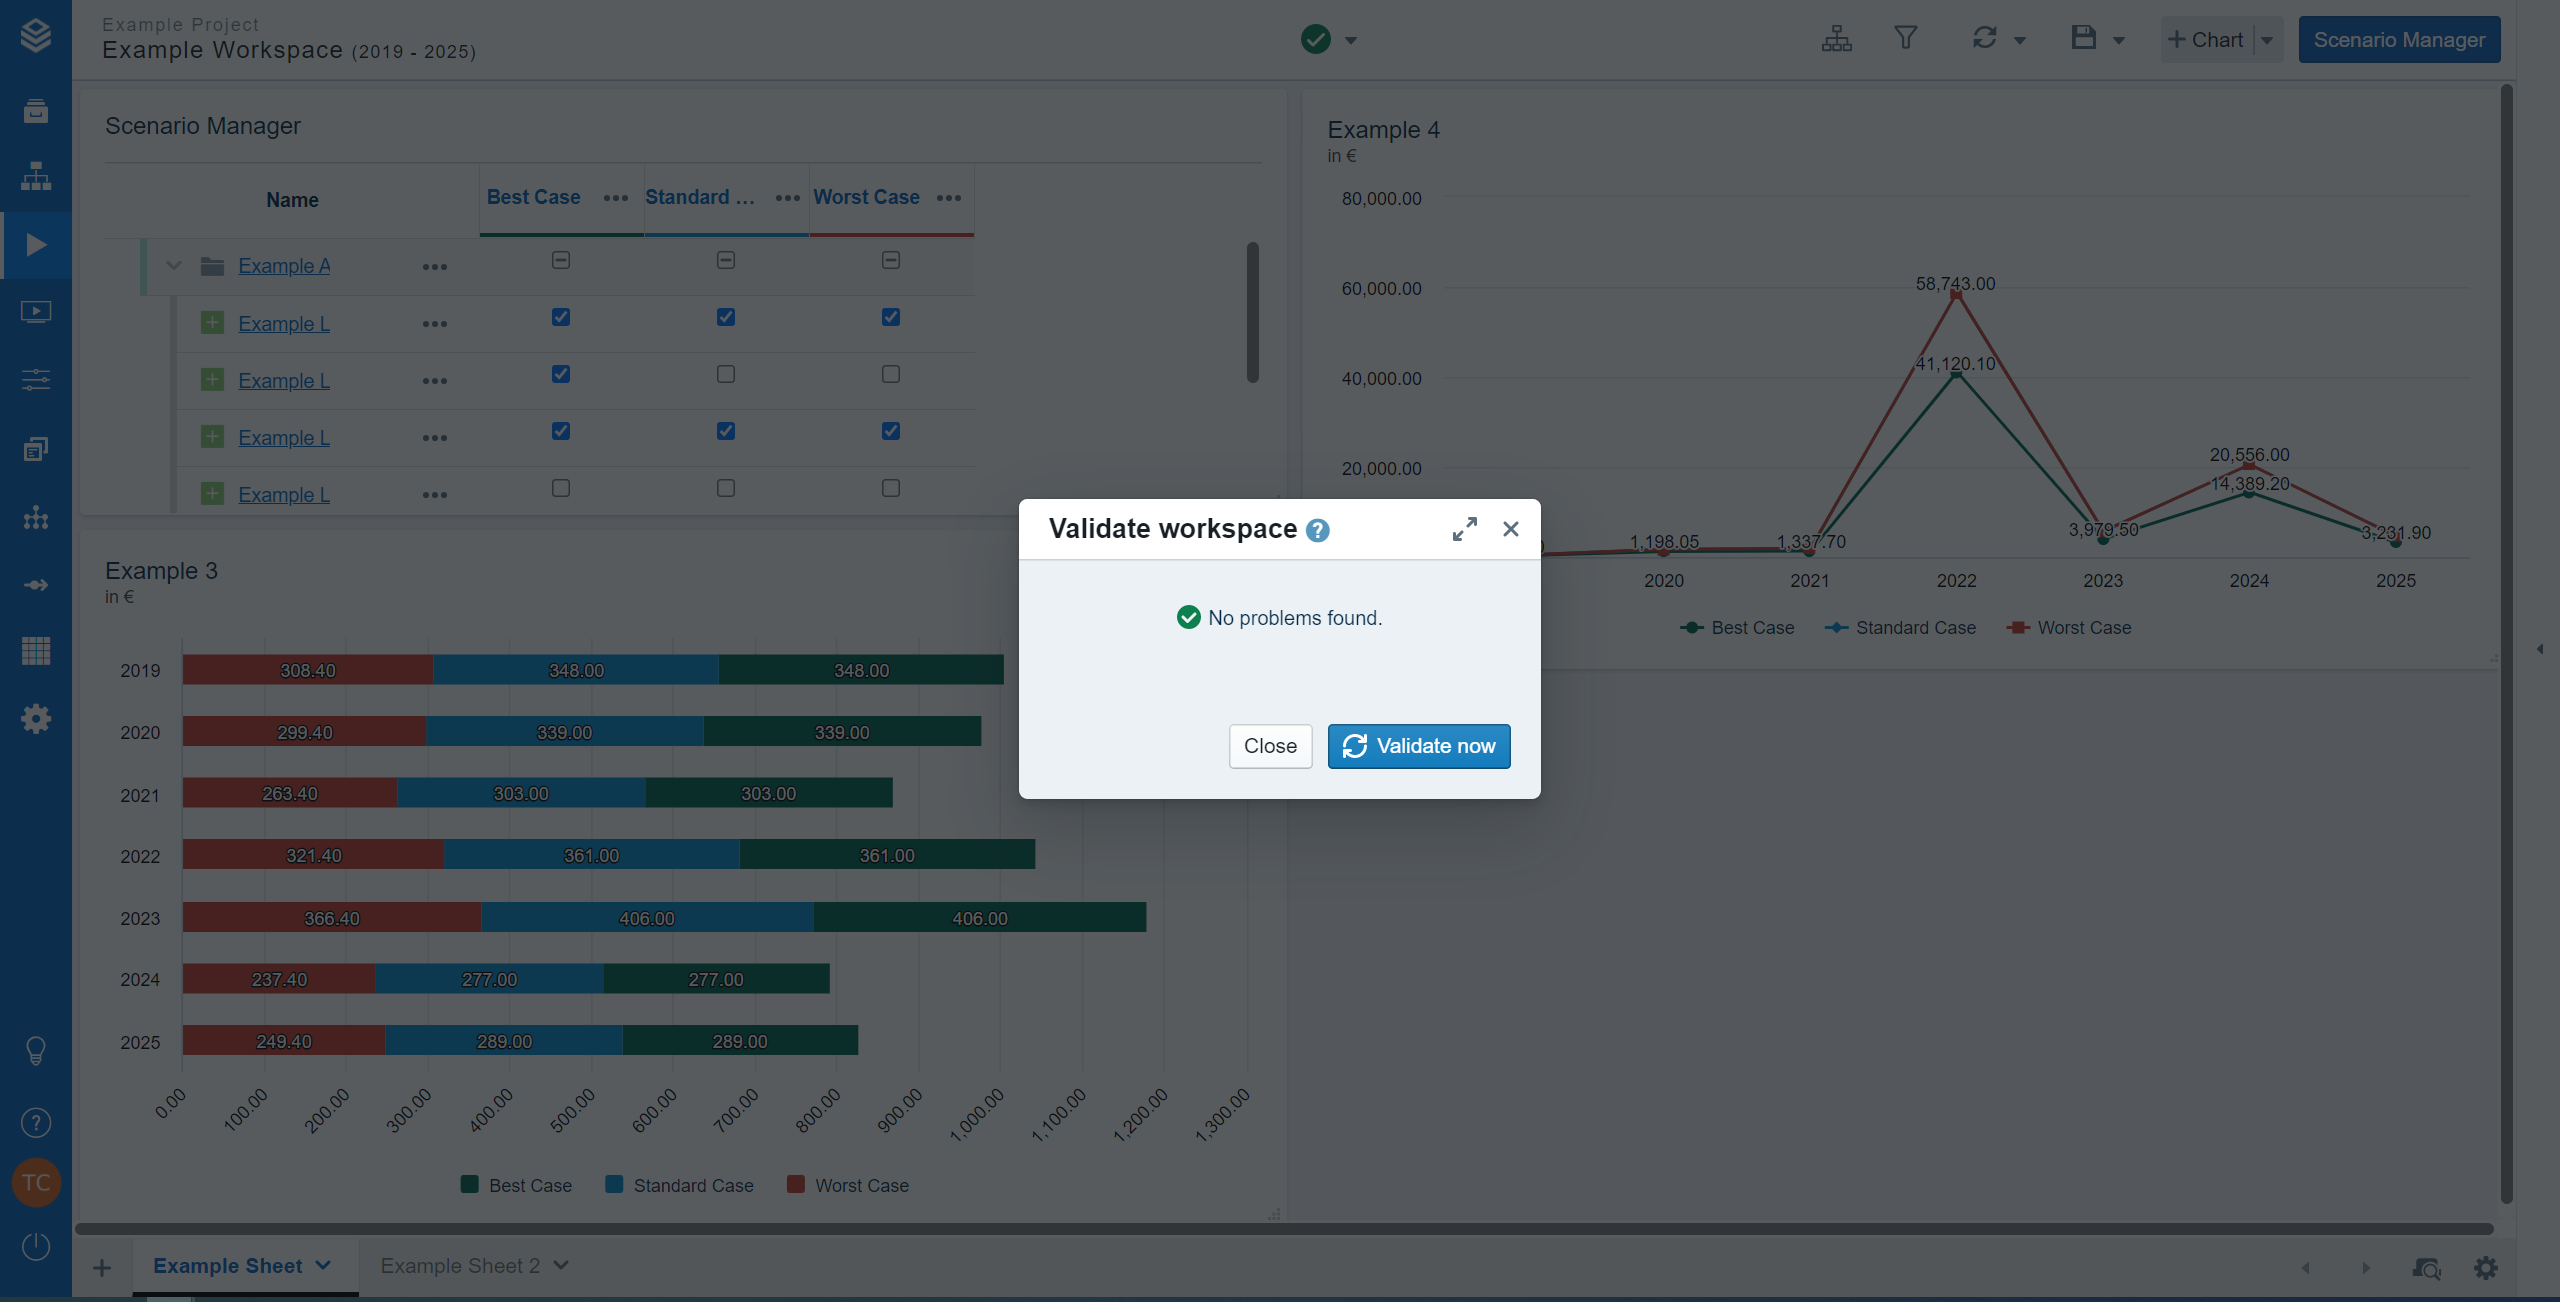Open the validation status dropdown arrow
The width and height of the screenshot is (2560, 1302).
coord(1351,41)
